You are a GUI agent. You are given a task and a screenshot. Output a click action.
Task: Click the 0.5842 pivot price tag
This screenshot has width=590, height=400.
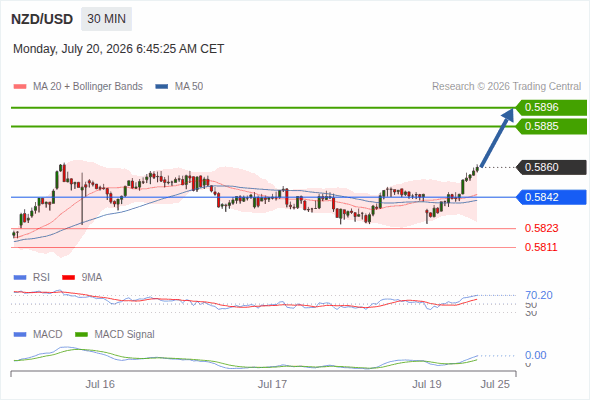pyautogui.click(x=551, y=197)
